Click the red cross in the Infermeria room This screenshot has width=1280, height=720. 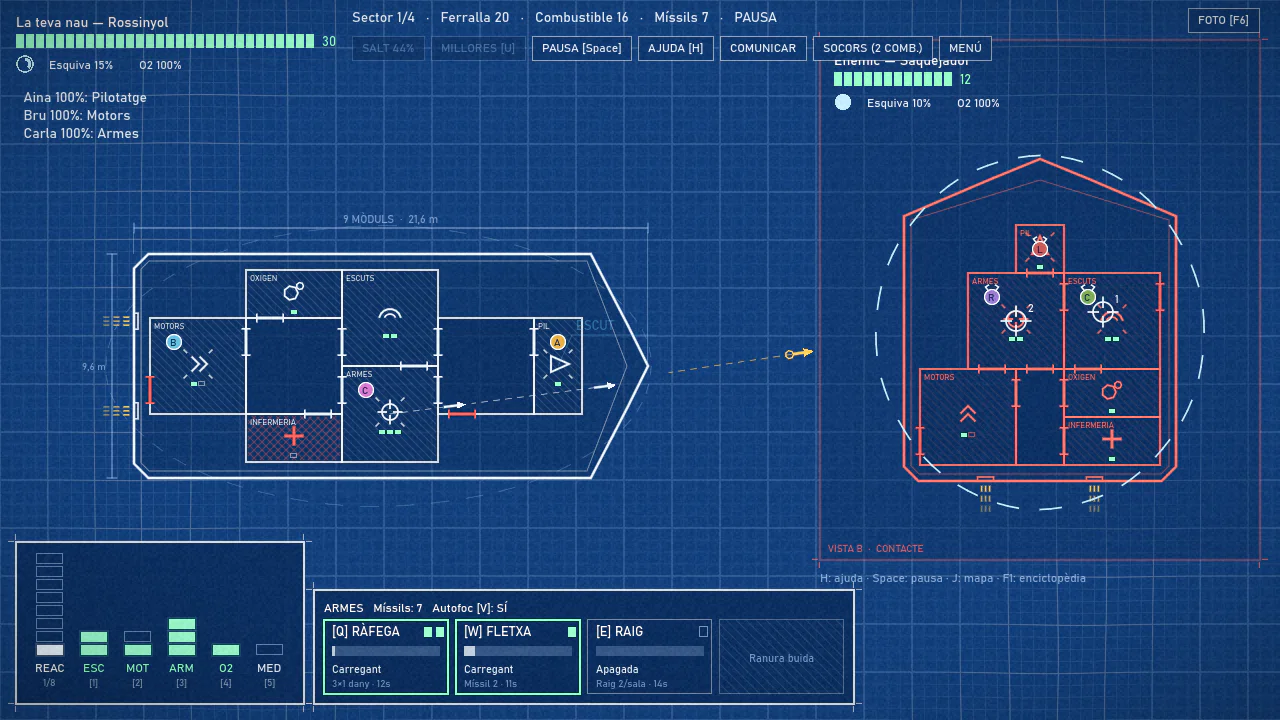293,437
